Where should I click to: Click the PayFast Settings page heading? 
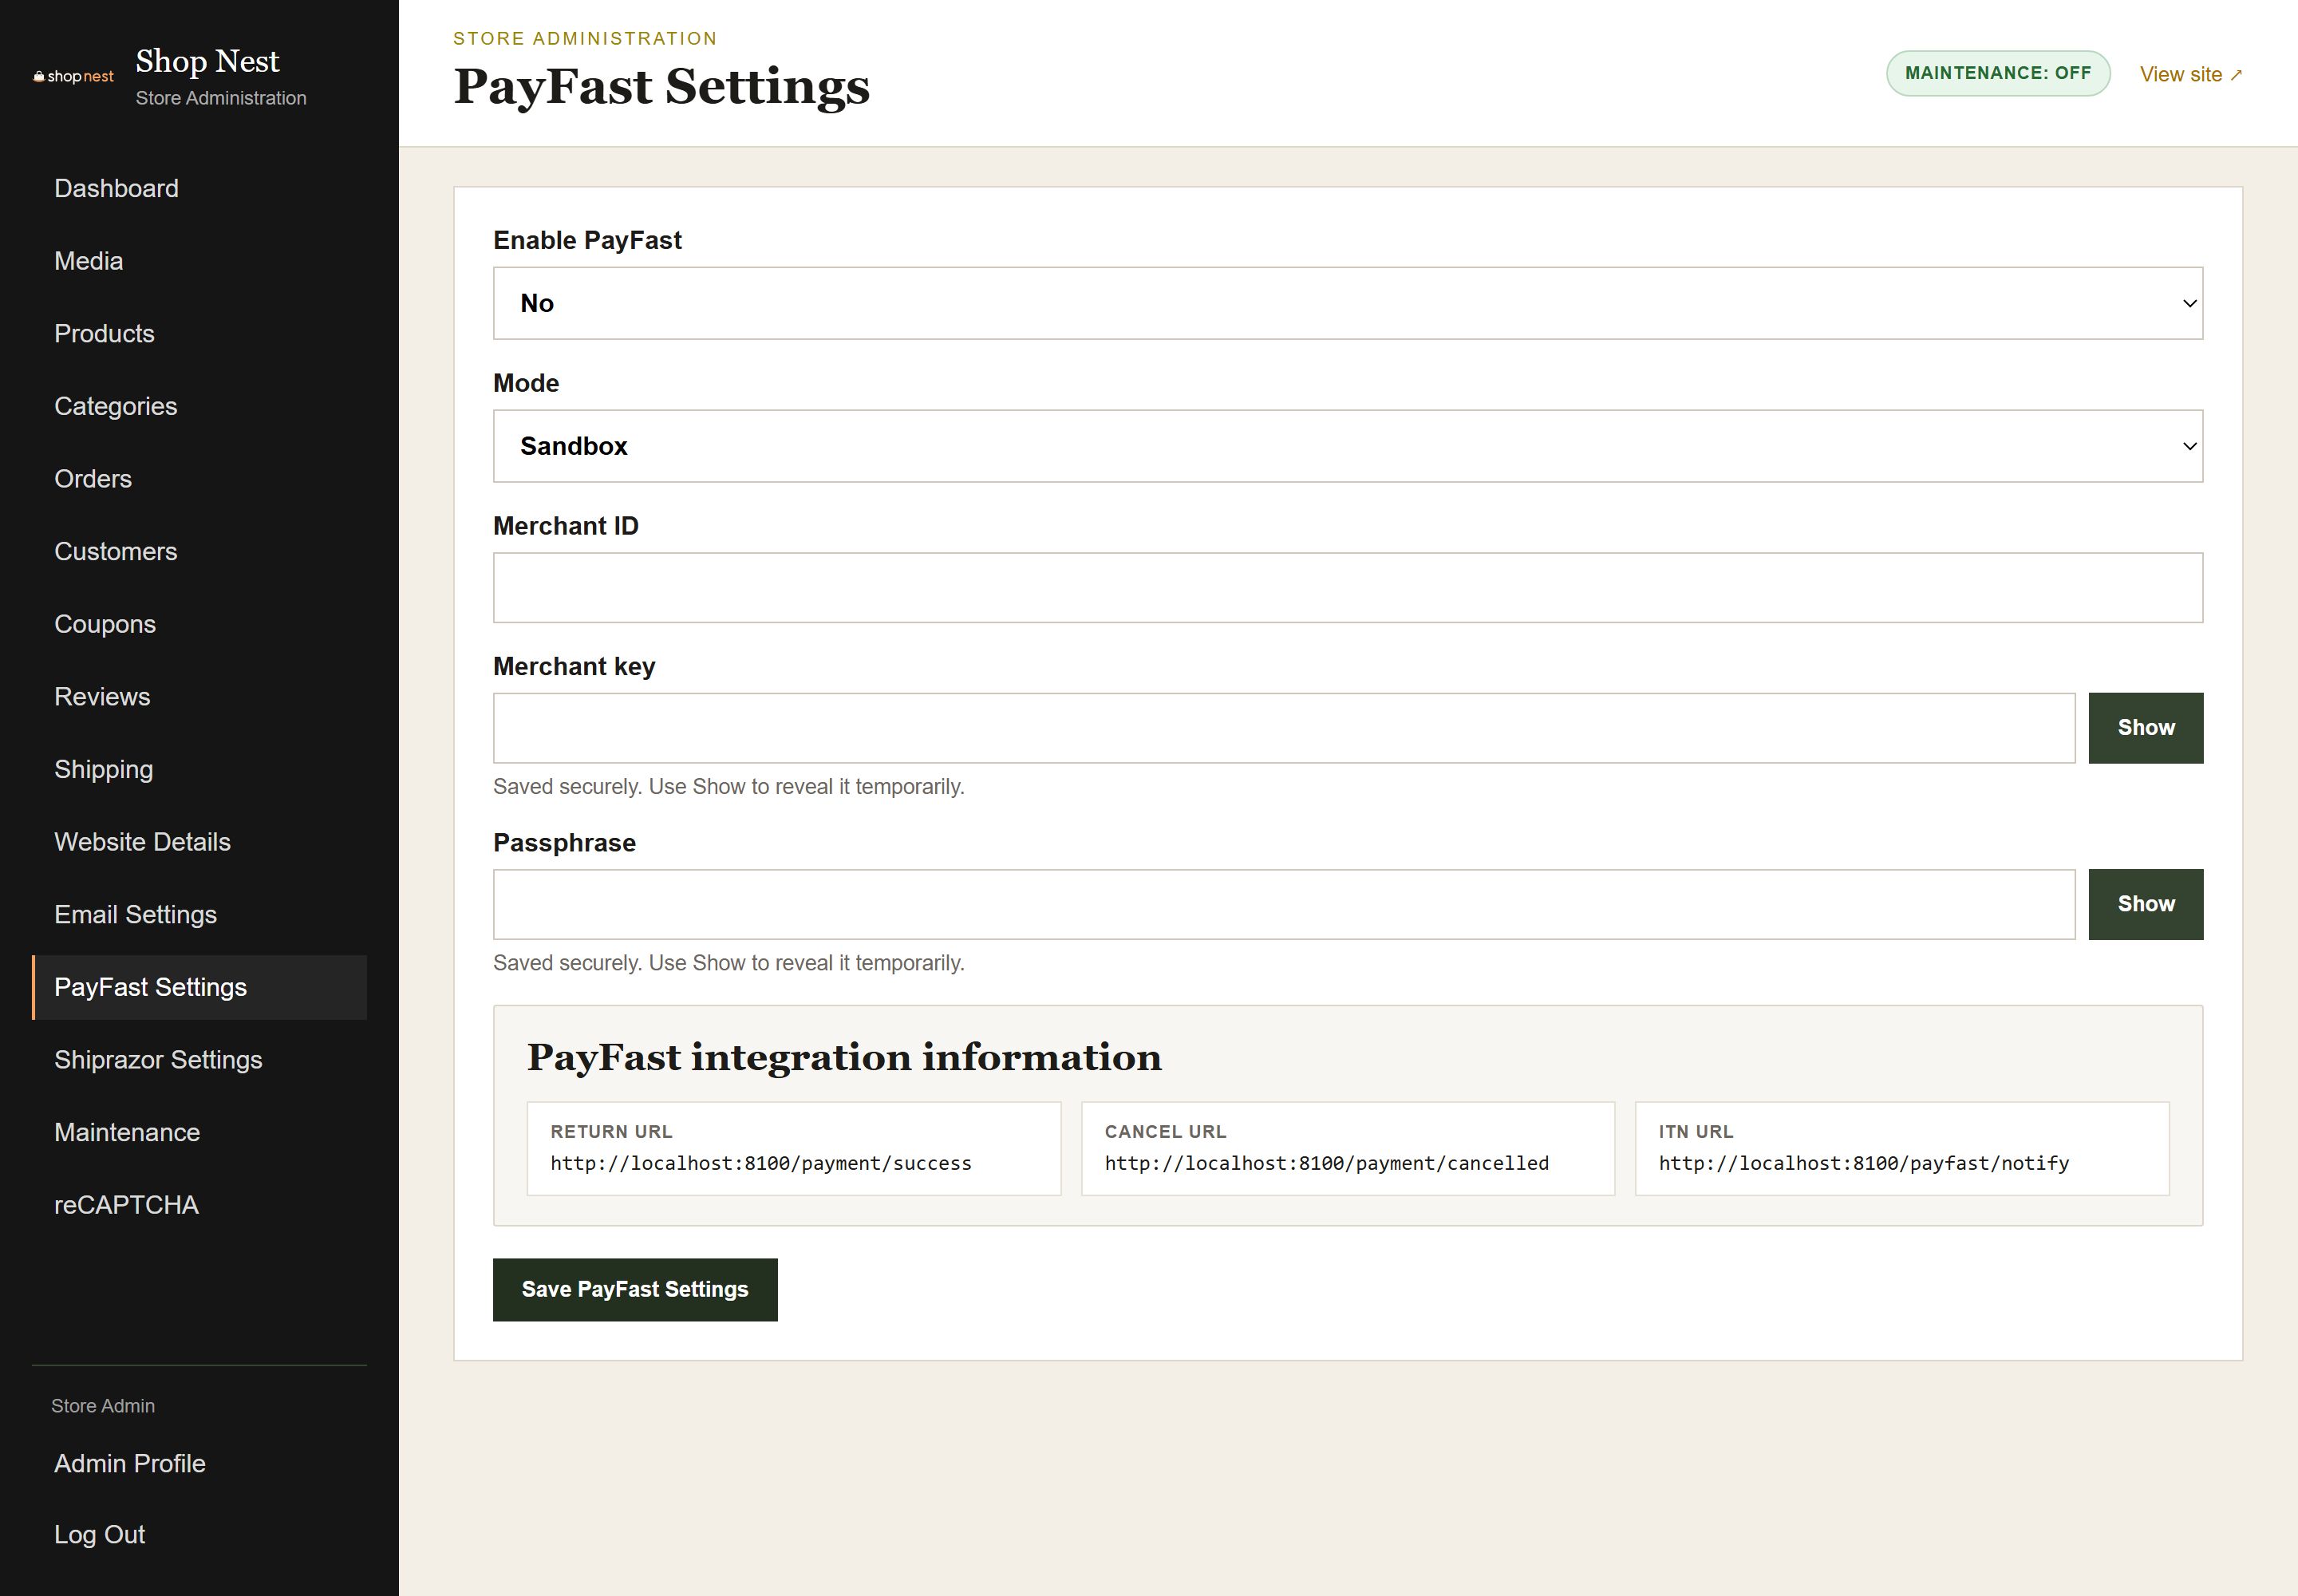point(662,86)
